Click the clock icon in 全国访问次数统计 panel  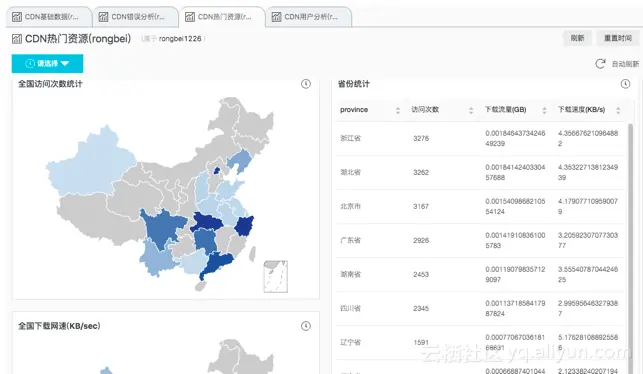coord(306,84)
